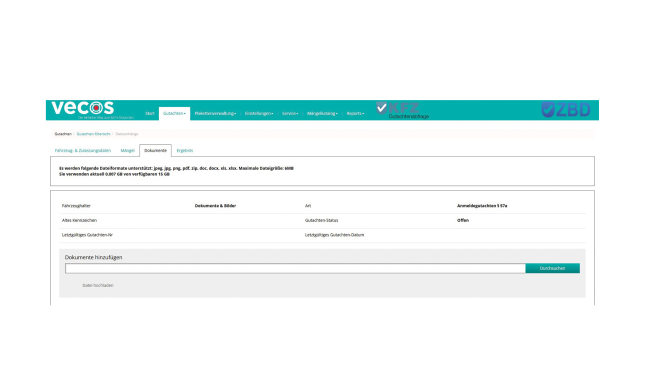This screenshot has width=650, height=366.
Task: Click the 'Art' label
Action: pyautogui.click(x=308, y=206)
